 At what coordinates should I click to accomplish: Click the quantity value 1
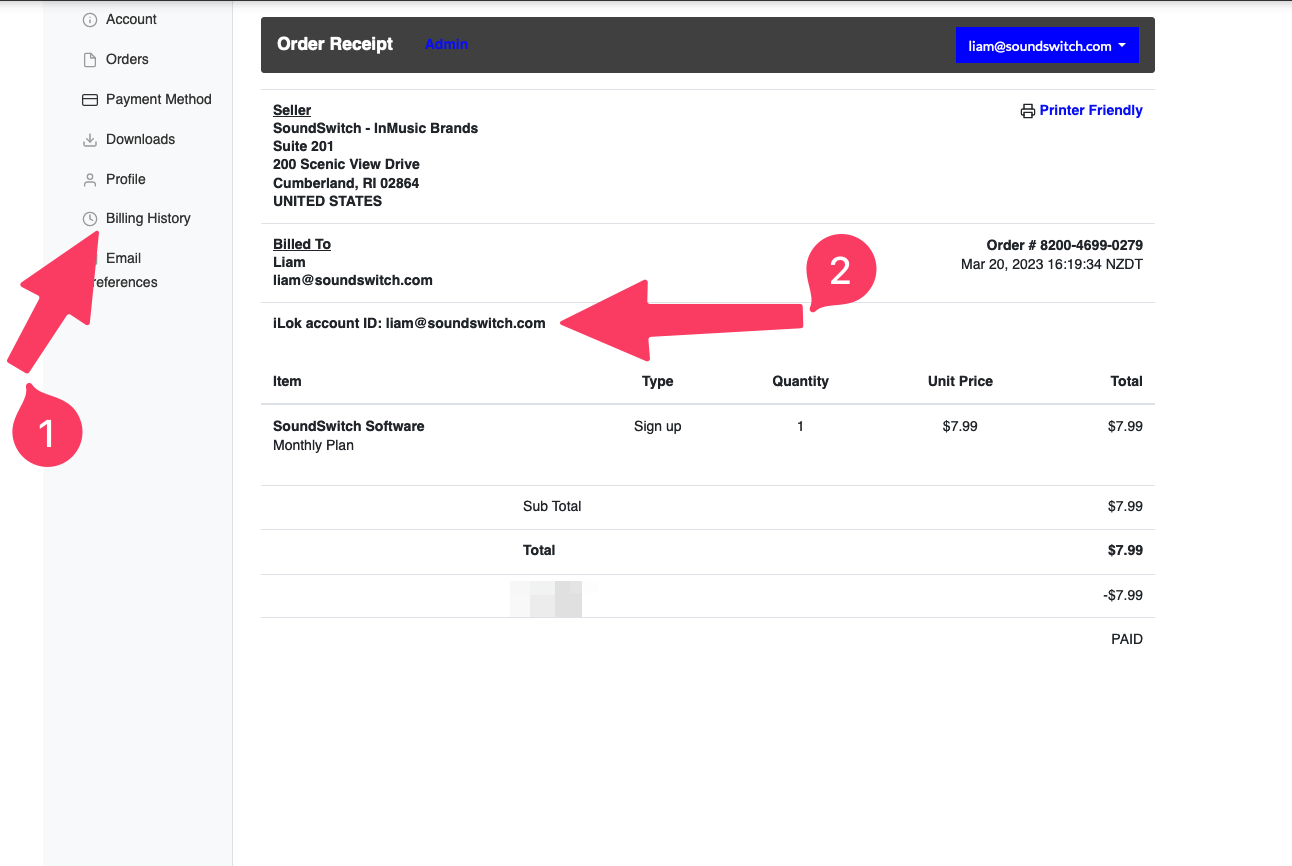click(x=800, y=426)
